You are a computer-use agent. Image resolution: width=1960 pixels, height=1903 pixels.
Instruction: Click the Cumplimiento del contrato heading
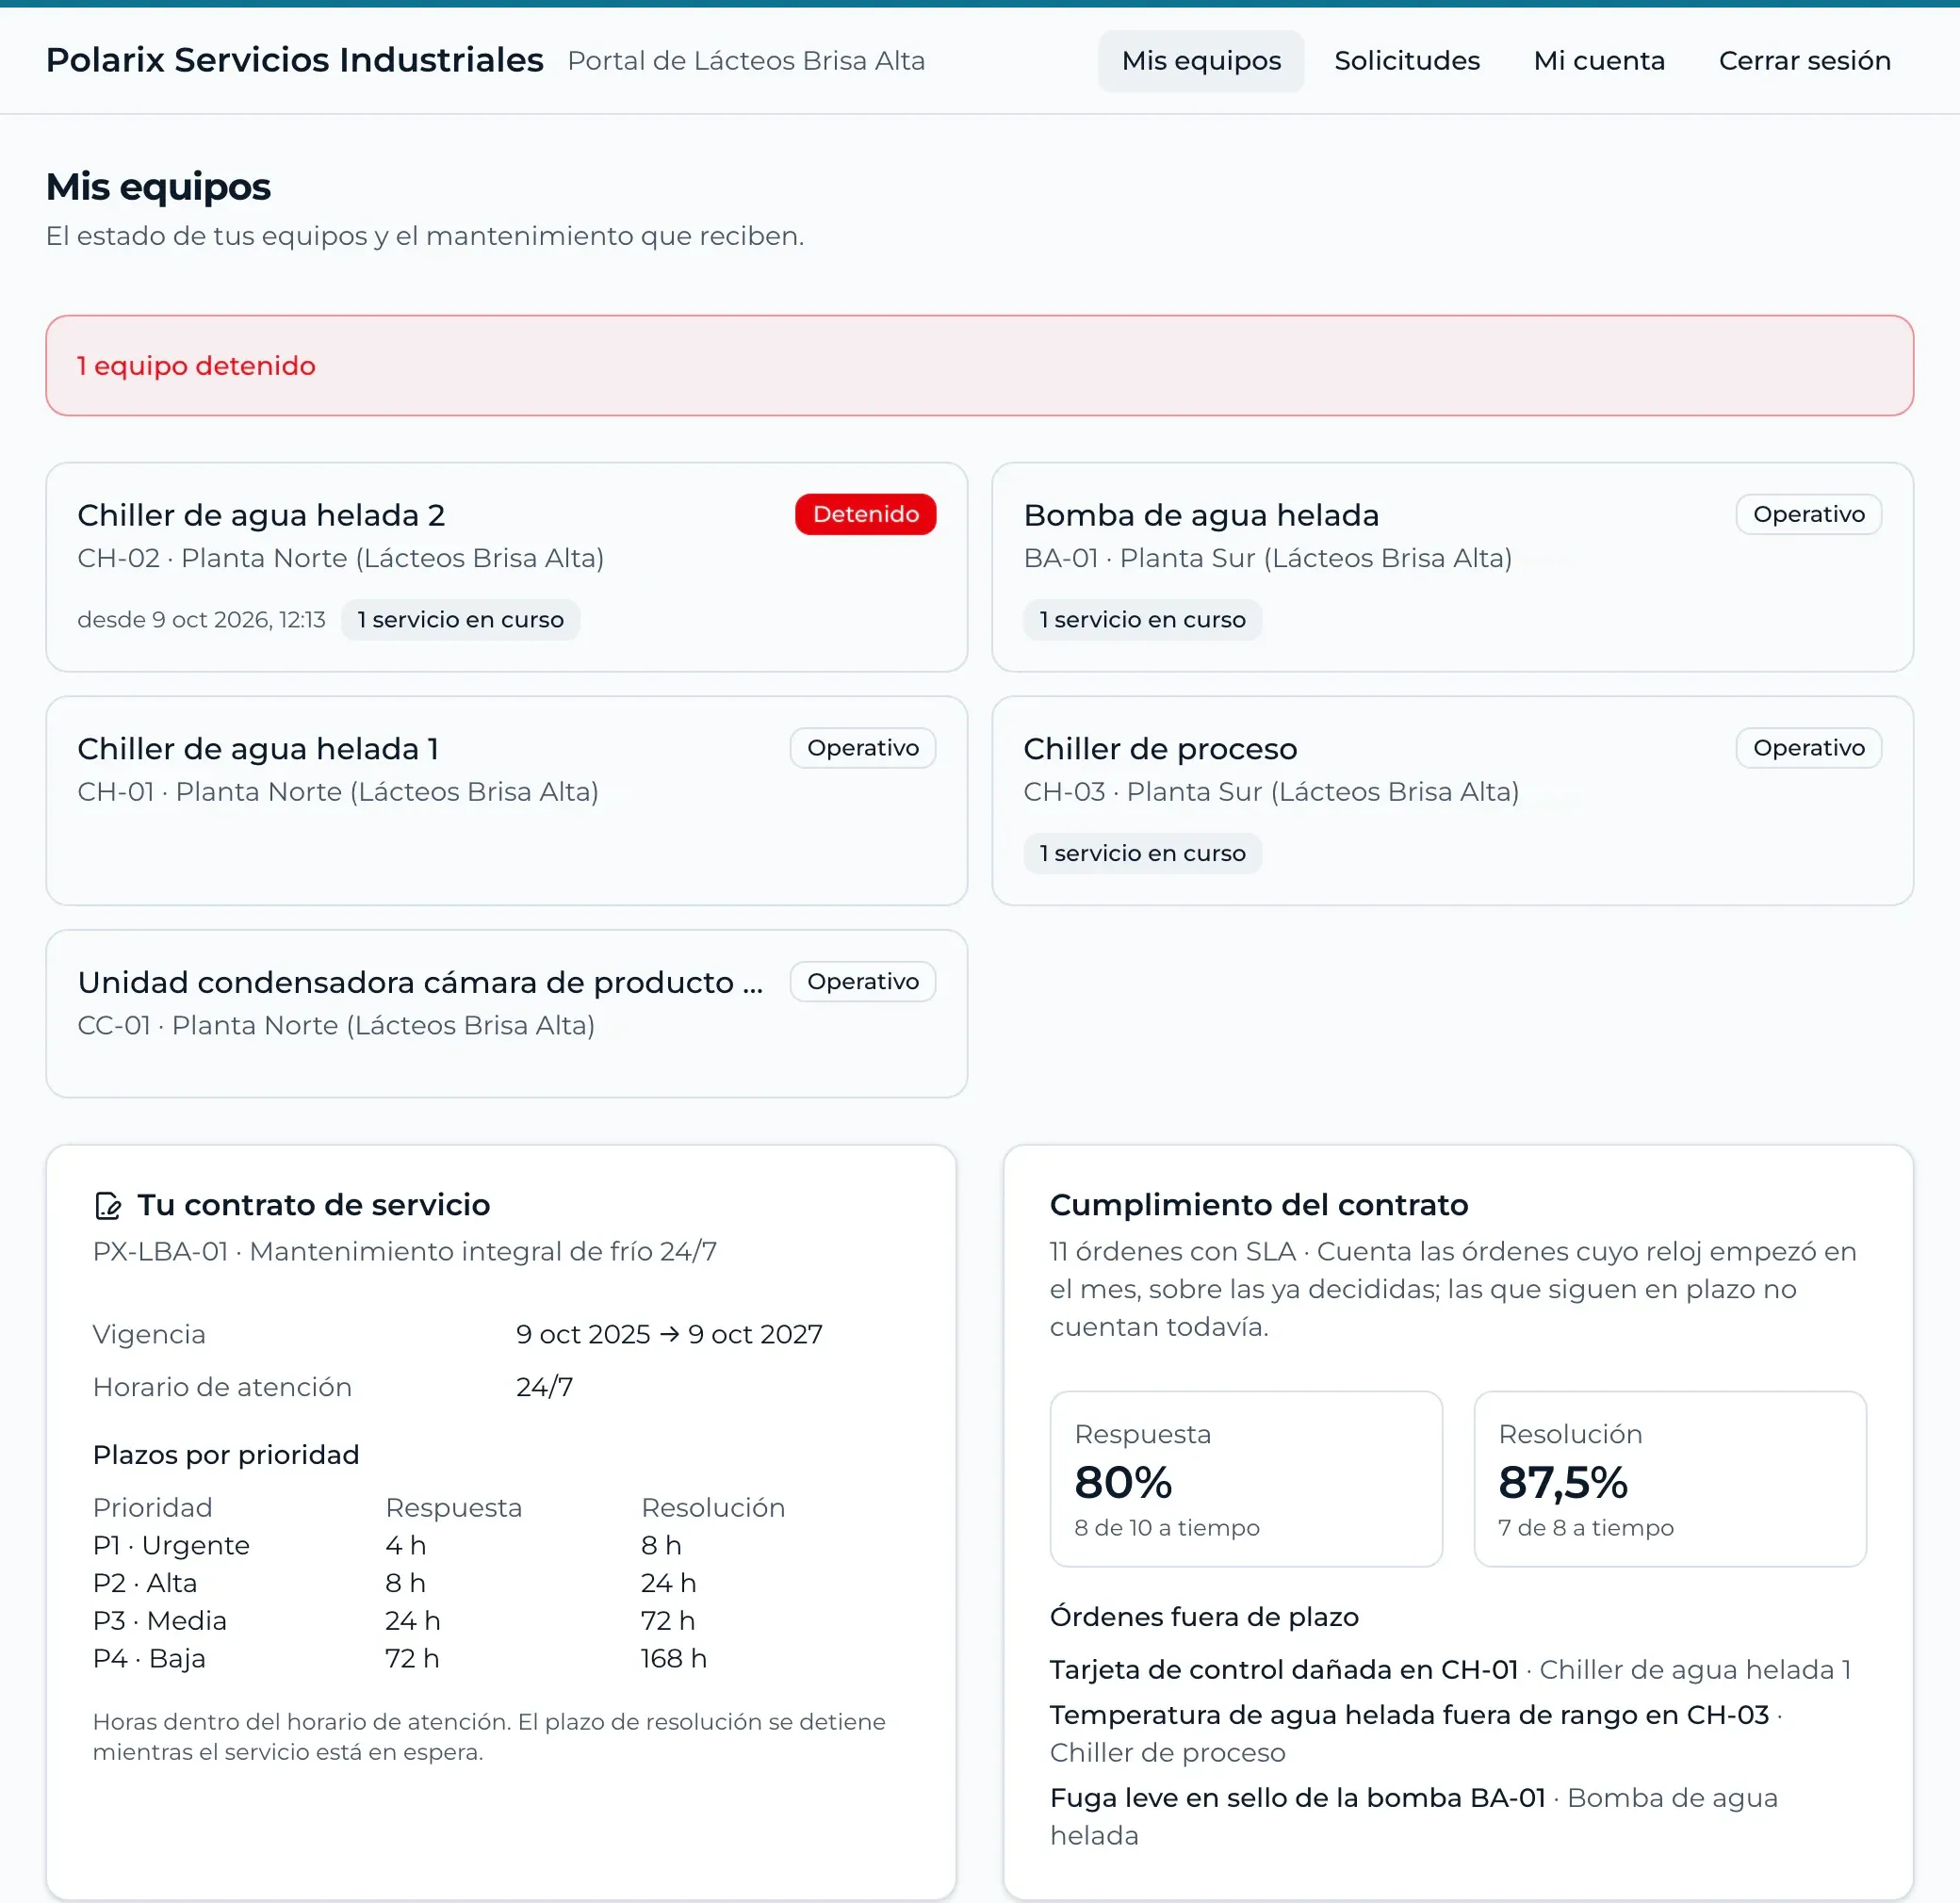(1258, 1205)
